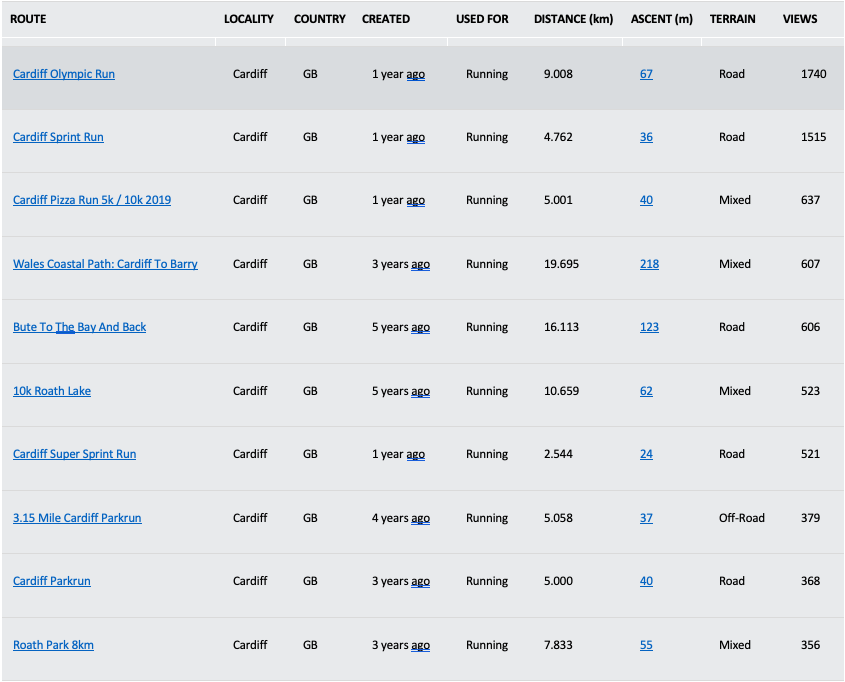Open the Cardiff Super Sprint Run link

[x=74, y=454]
